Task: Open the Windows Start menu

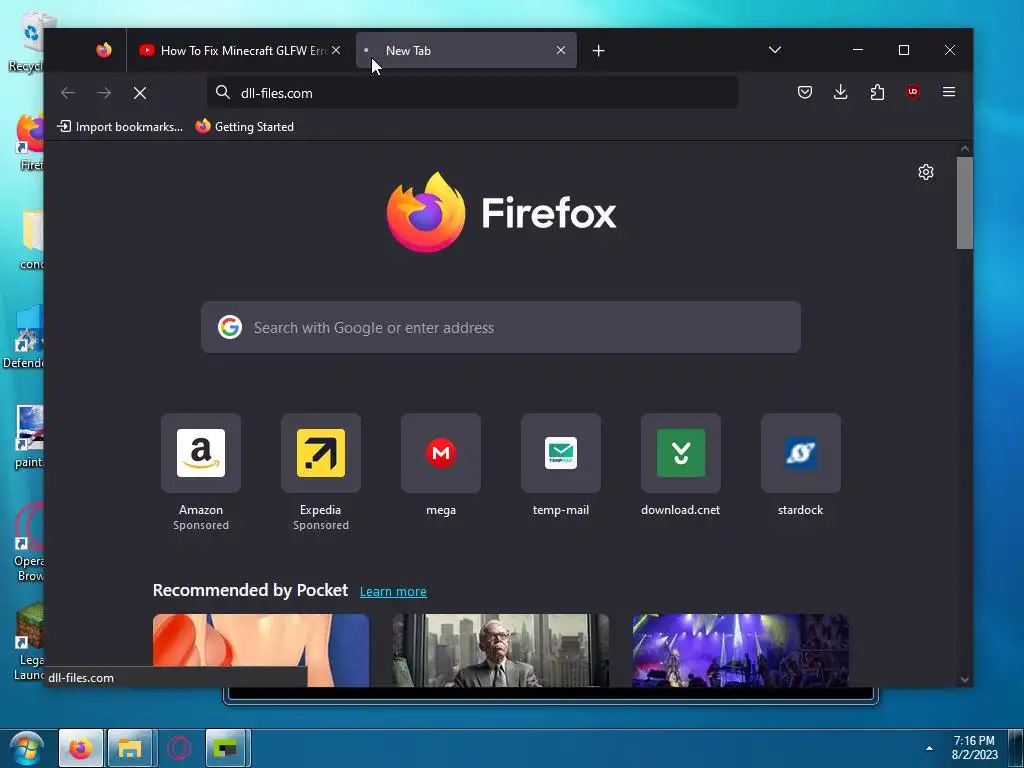Action: click(x=27, y=748)
